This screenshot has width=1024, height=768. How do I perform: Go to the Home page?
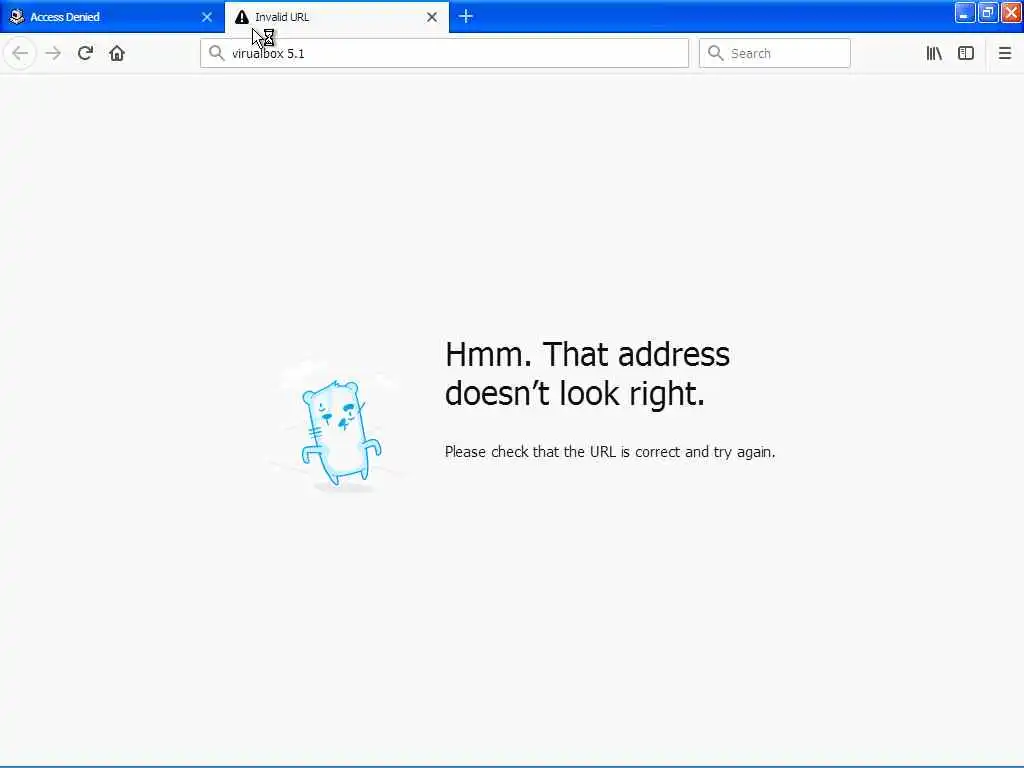pyautogui.click(x=117, y=53)
